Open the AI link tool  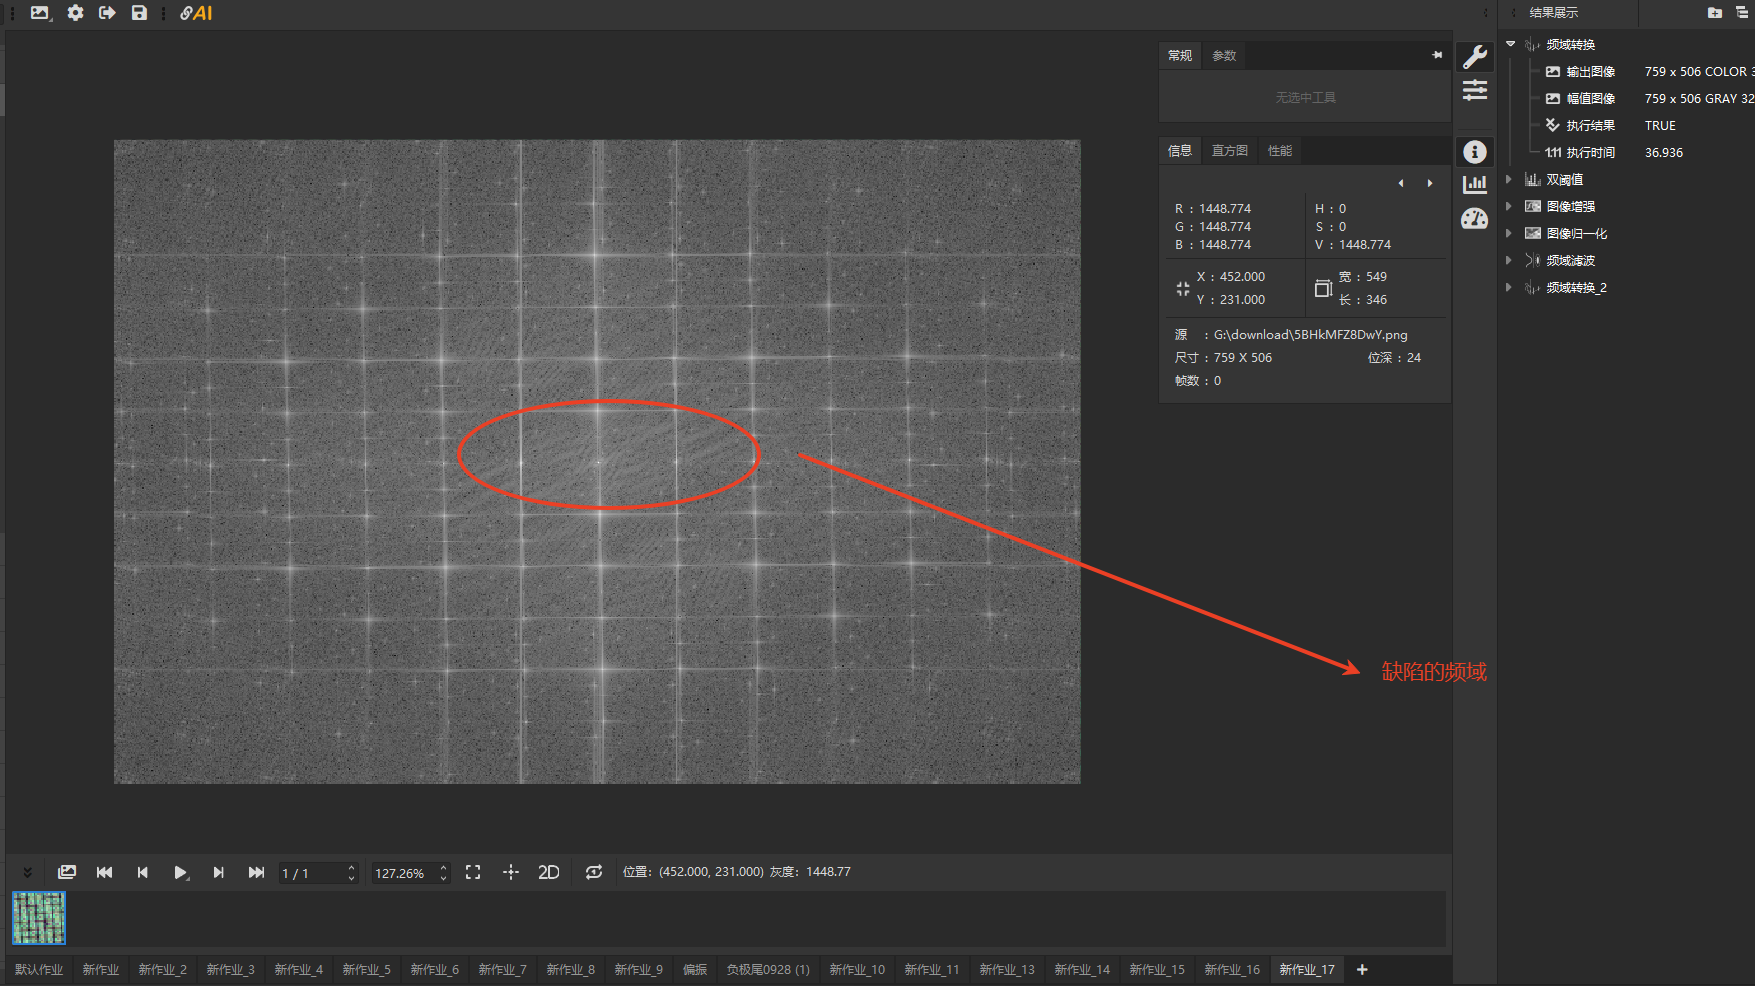pyautogui.click(x=196, y=13)
